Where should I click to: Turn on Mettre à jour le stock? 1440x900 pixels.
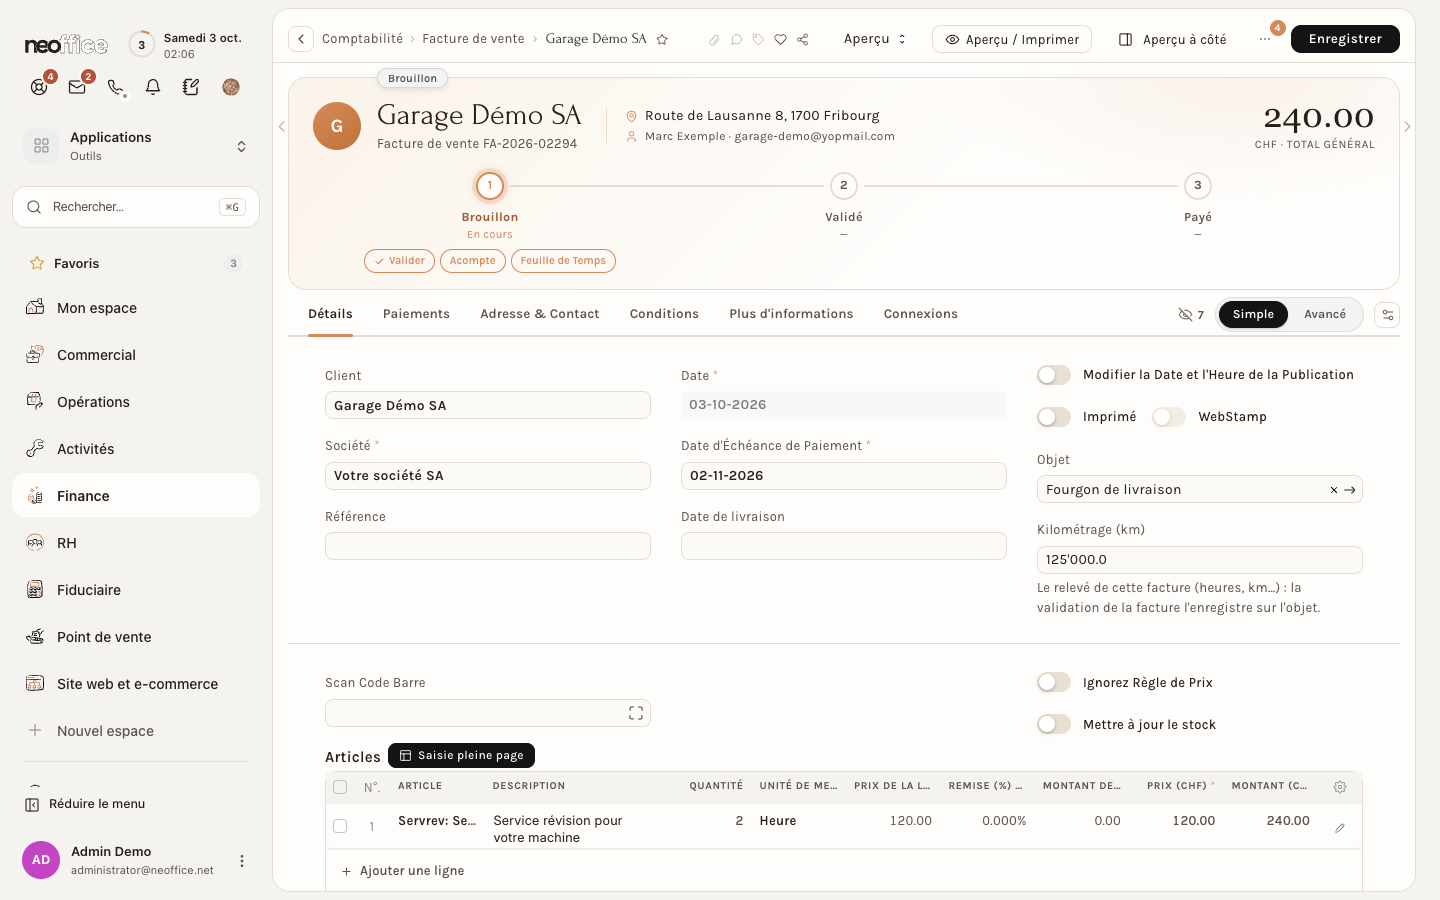pos(1054,725)
